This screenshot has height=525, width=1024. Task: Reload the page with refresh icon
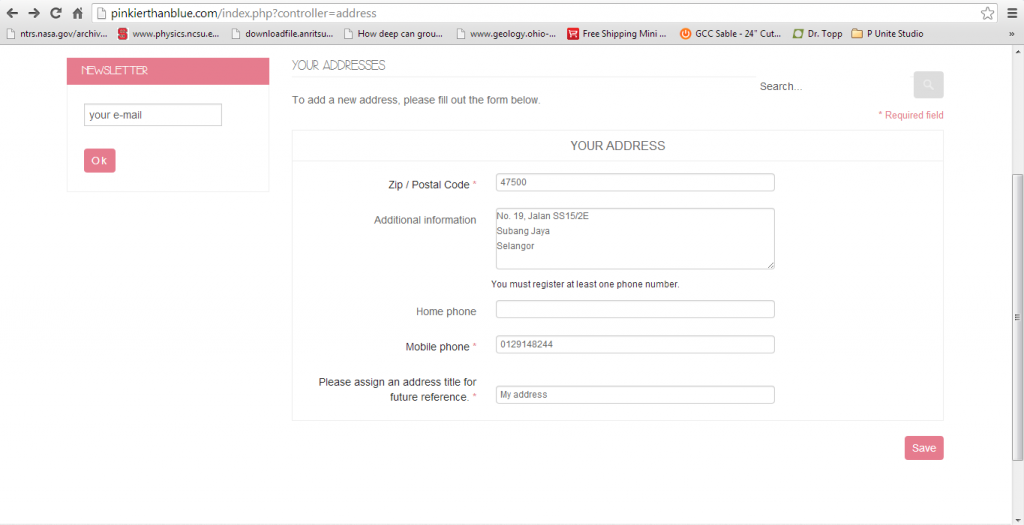pos(56,13)
